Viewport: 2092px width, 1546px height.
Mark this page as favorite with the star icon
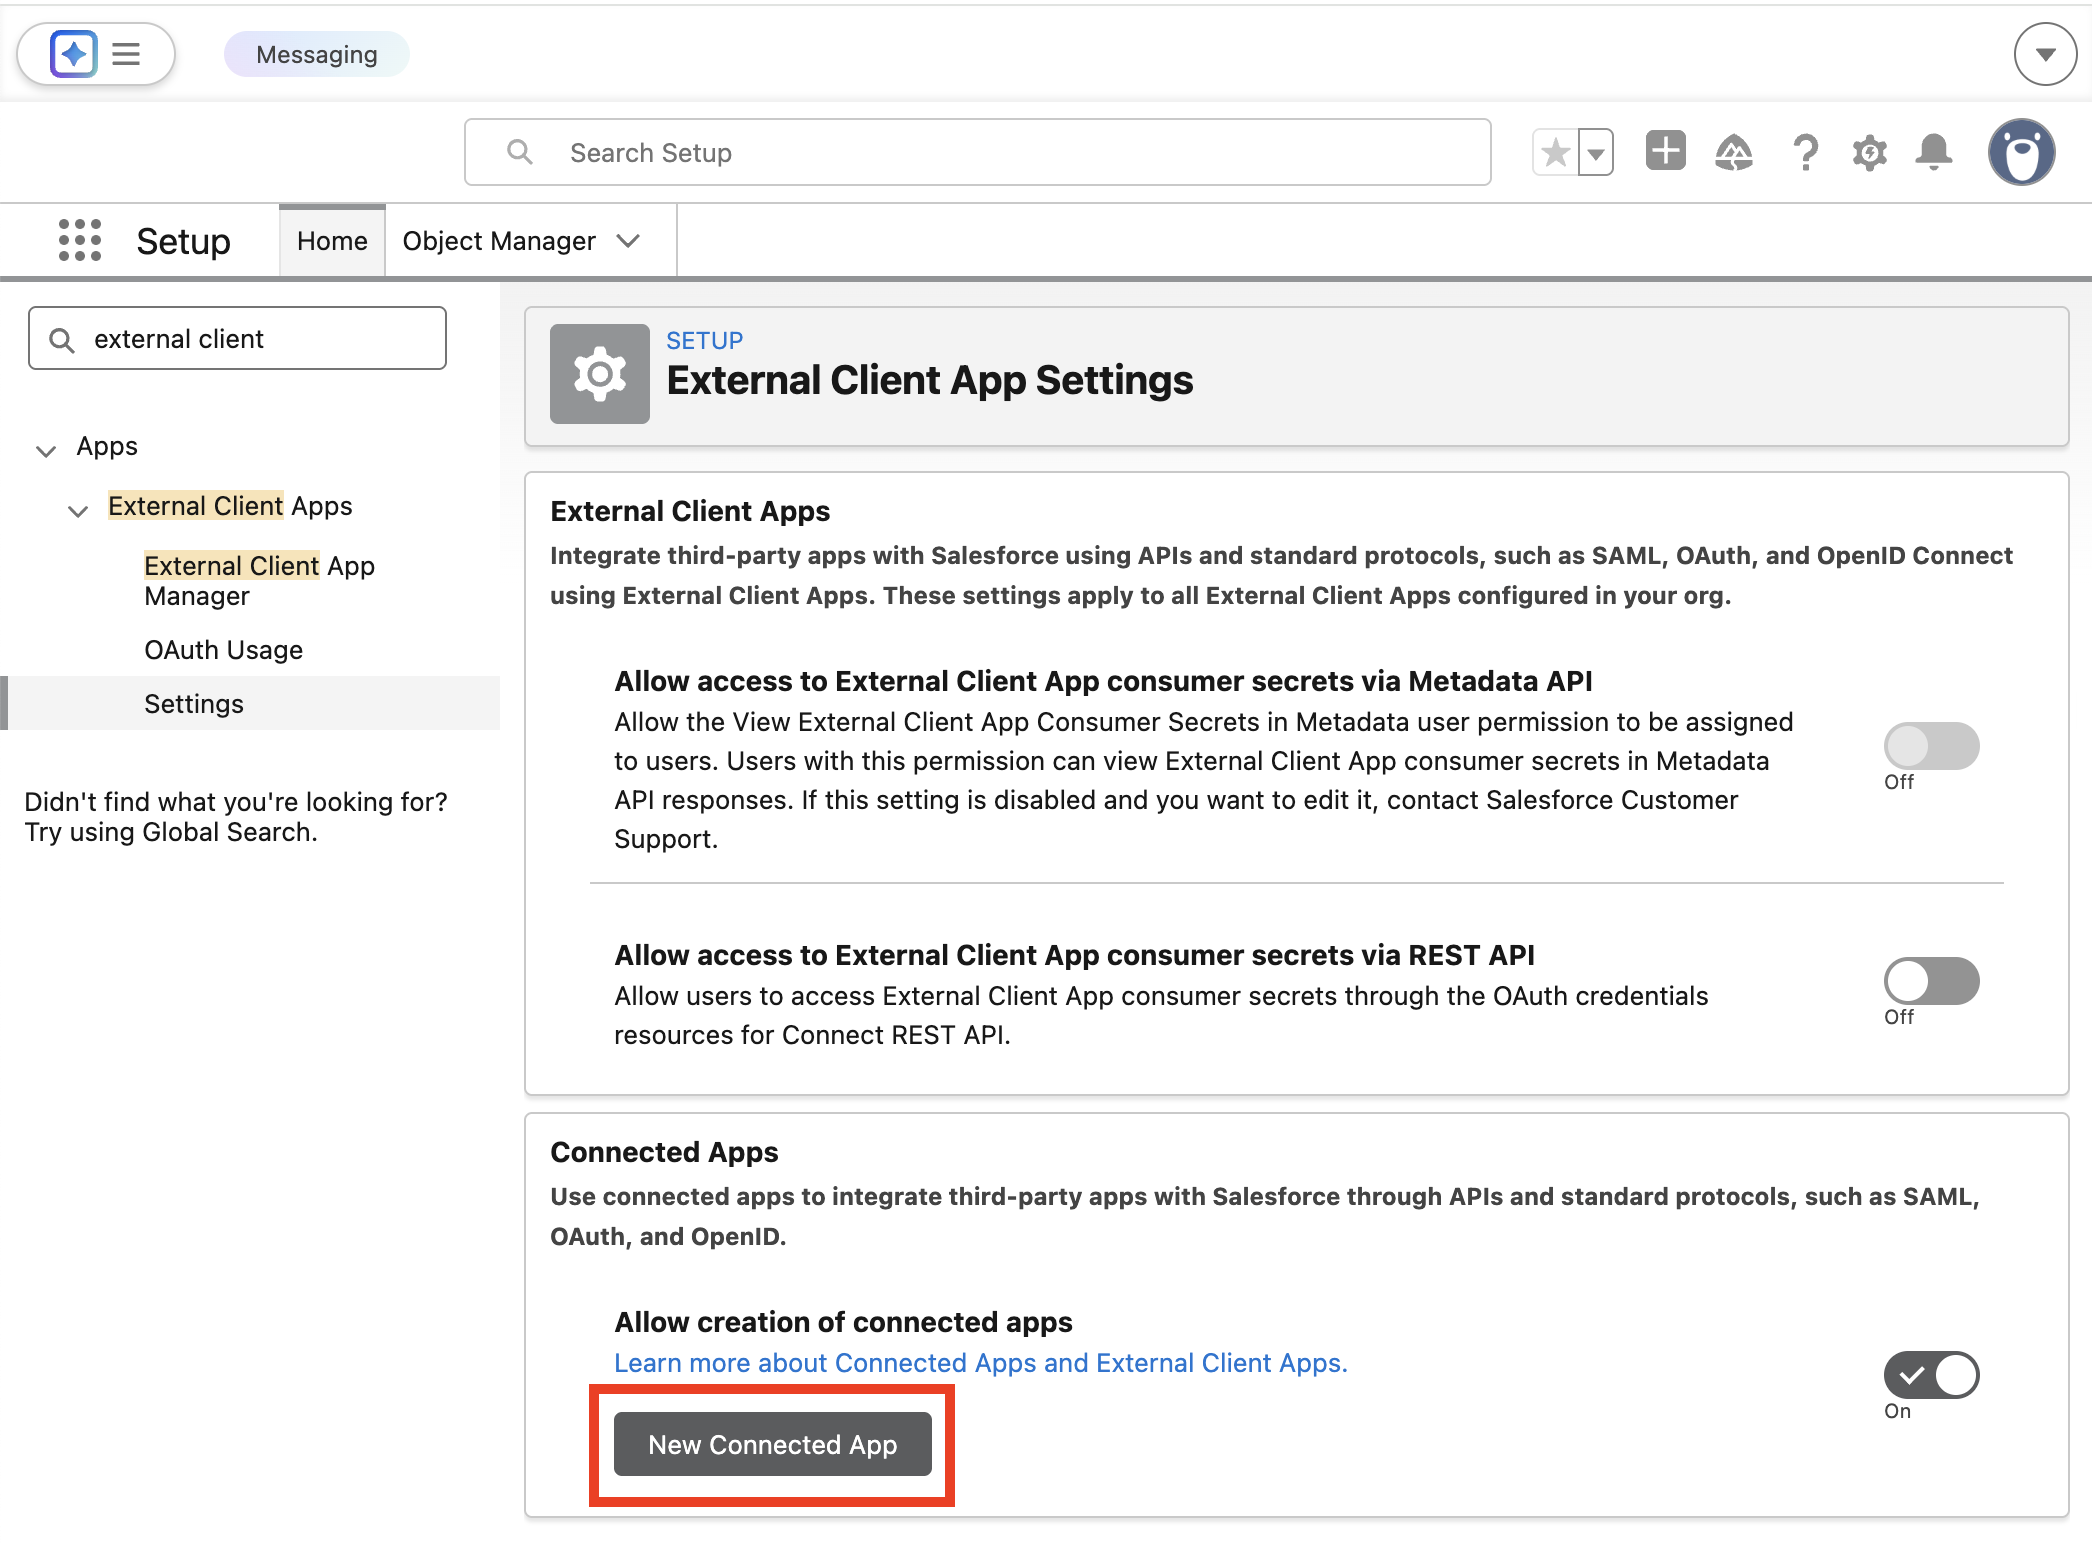pyautogui.click(x=1555, y=152)
